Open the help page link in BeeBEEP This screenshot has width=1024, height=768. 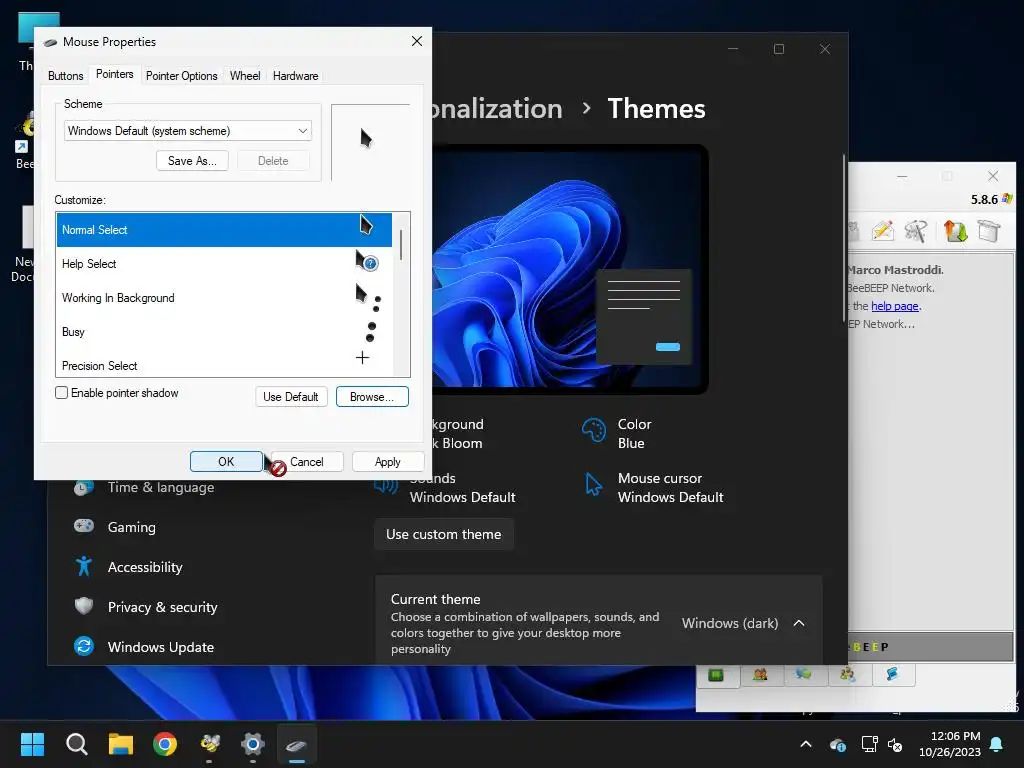895,306
